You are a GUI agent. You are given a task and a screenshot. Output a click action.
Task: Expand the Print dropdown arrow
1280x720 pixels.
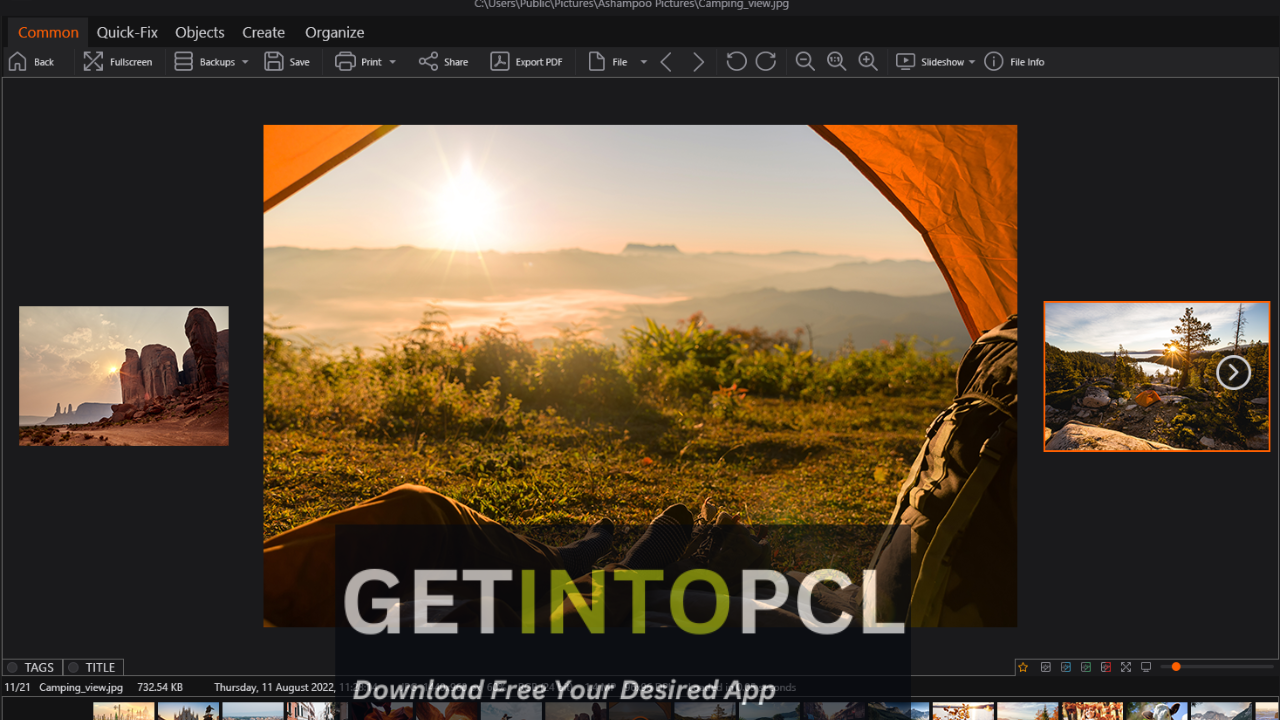(392, 62)
